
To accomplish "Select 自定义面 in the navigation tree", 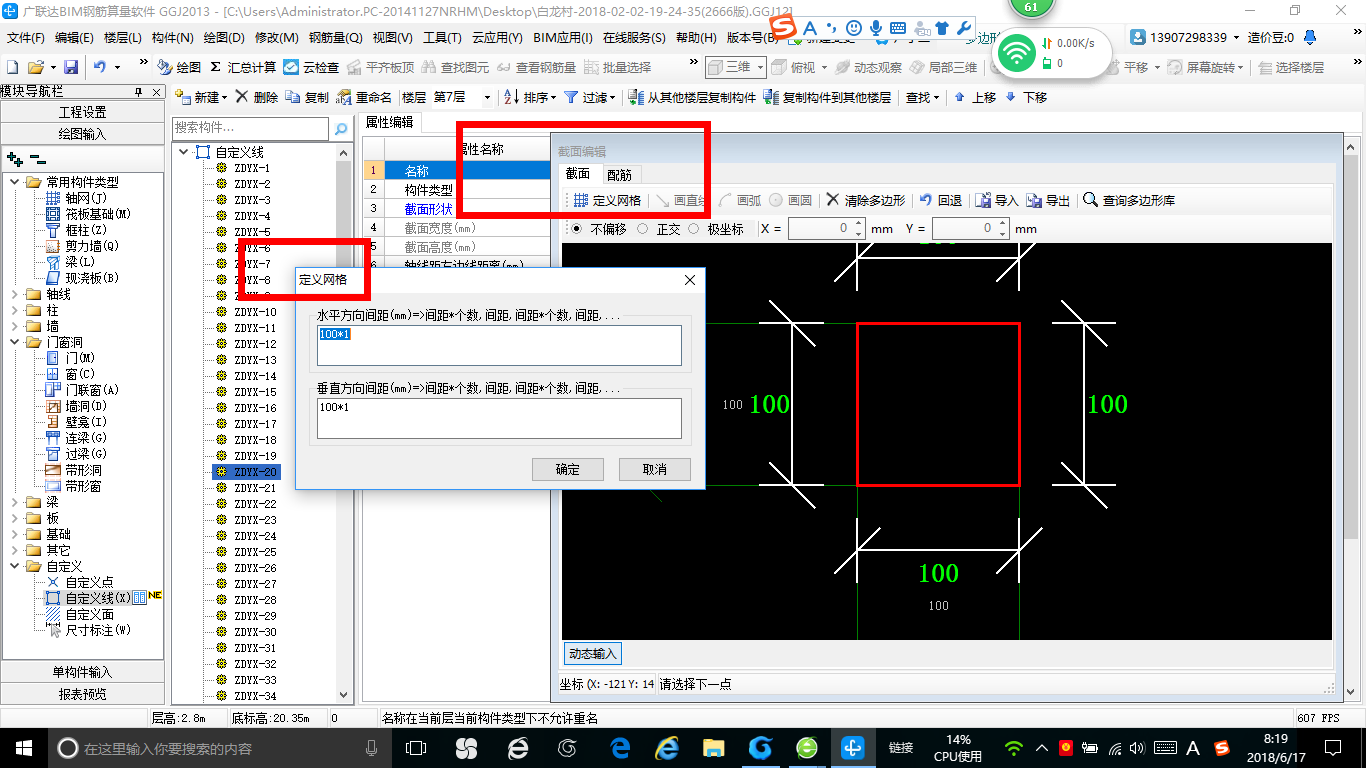I will [90, 614].
